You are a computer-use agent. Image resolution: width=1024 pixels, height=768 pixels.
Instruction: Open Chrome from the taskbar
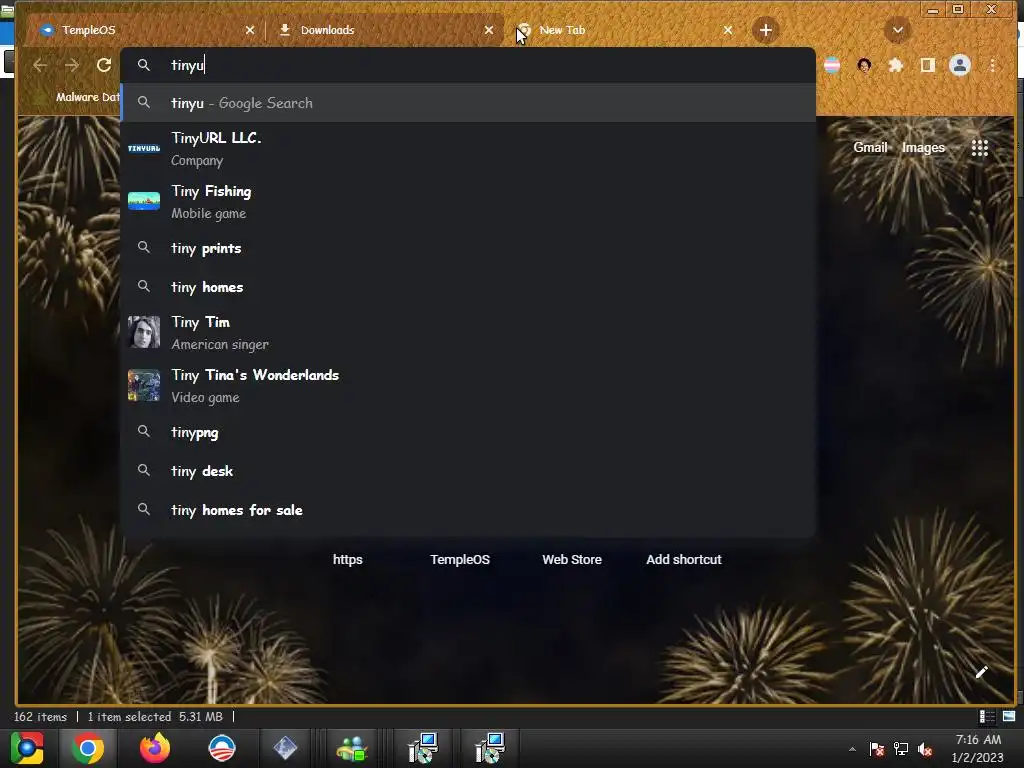coord(88,748)
